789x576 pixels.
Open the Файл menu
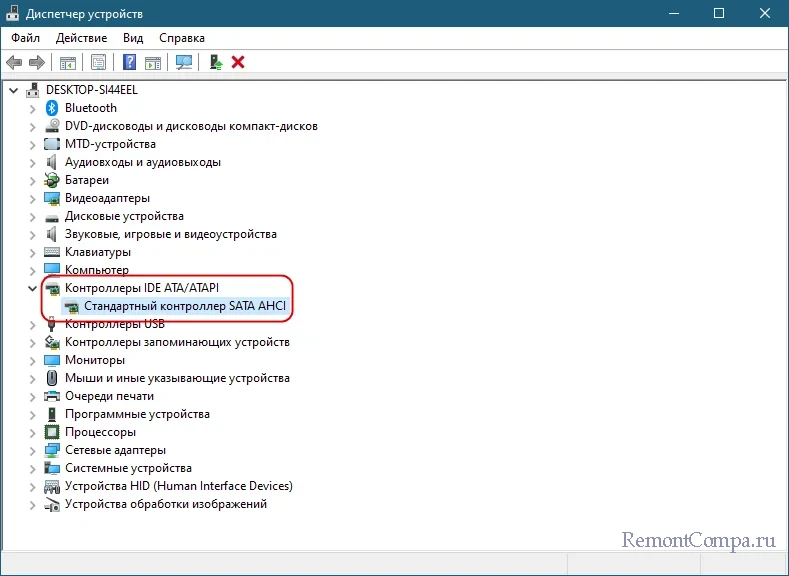click(x=25, y=38)
